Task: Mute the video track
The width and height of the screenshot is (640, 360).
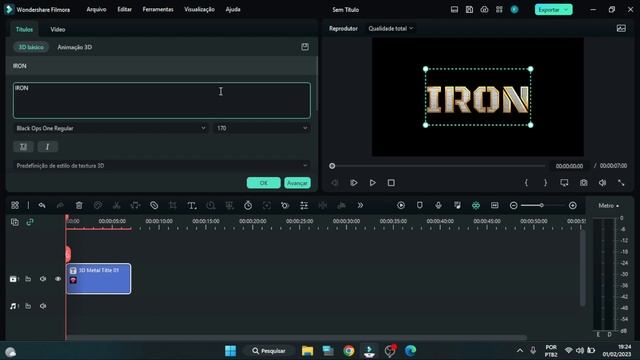Action: point(43,279)
